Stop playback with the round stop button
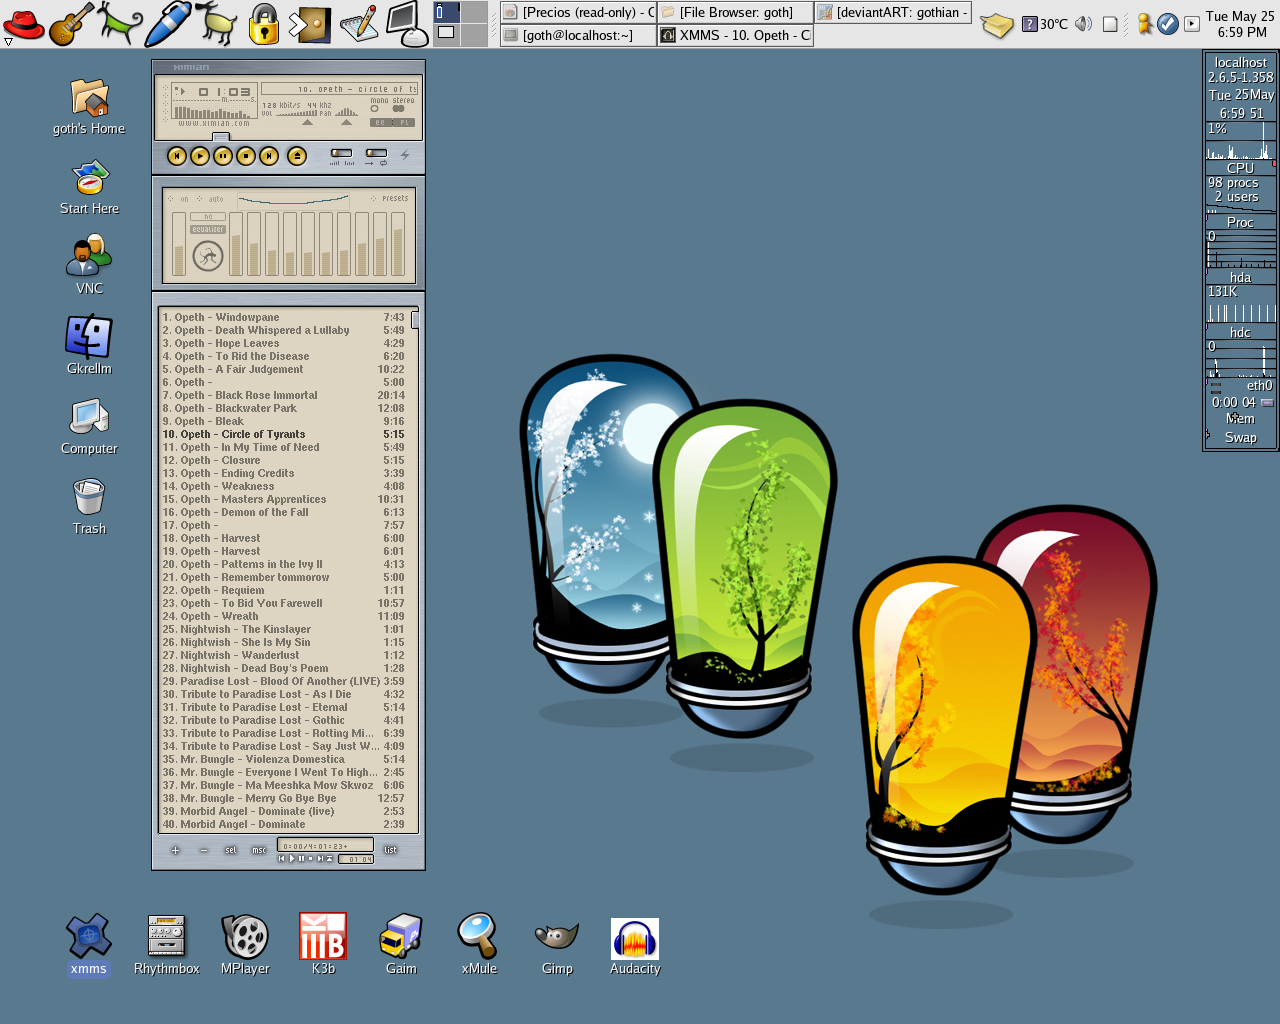Screen dimensions: 1280x1024 click(x=246, y=155)
